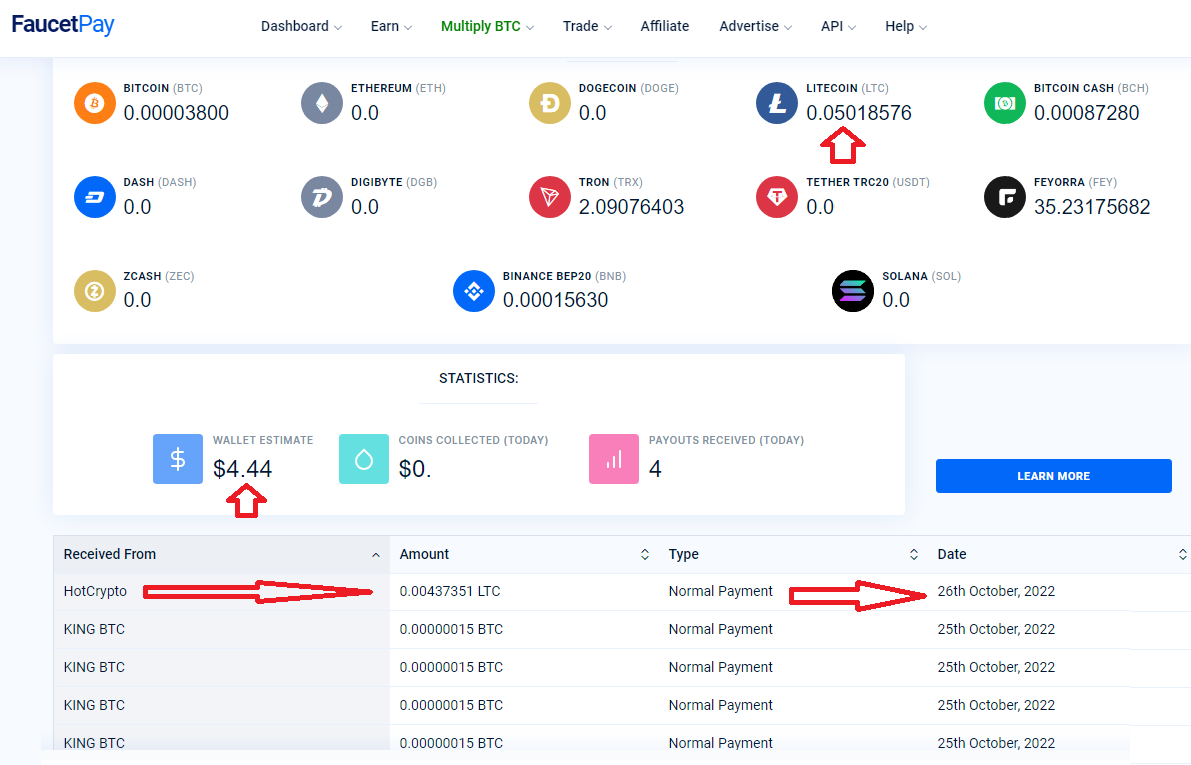The image size is (1191, 765).
Task: Open the Earn dropdown menu
Action: point(391,26)
